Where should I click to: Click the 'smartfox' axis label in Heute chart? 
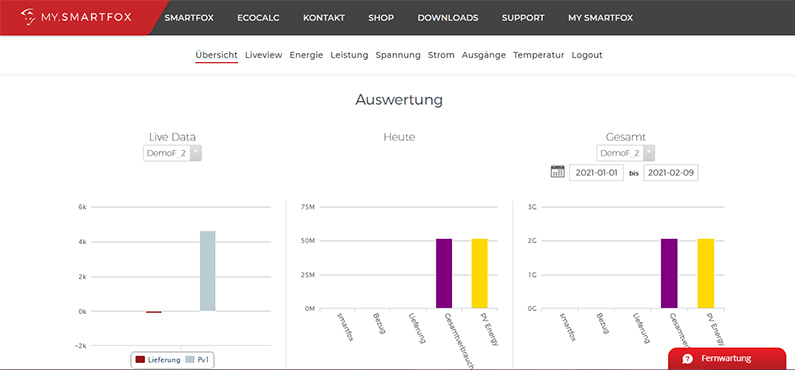tap(346, 327)
